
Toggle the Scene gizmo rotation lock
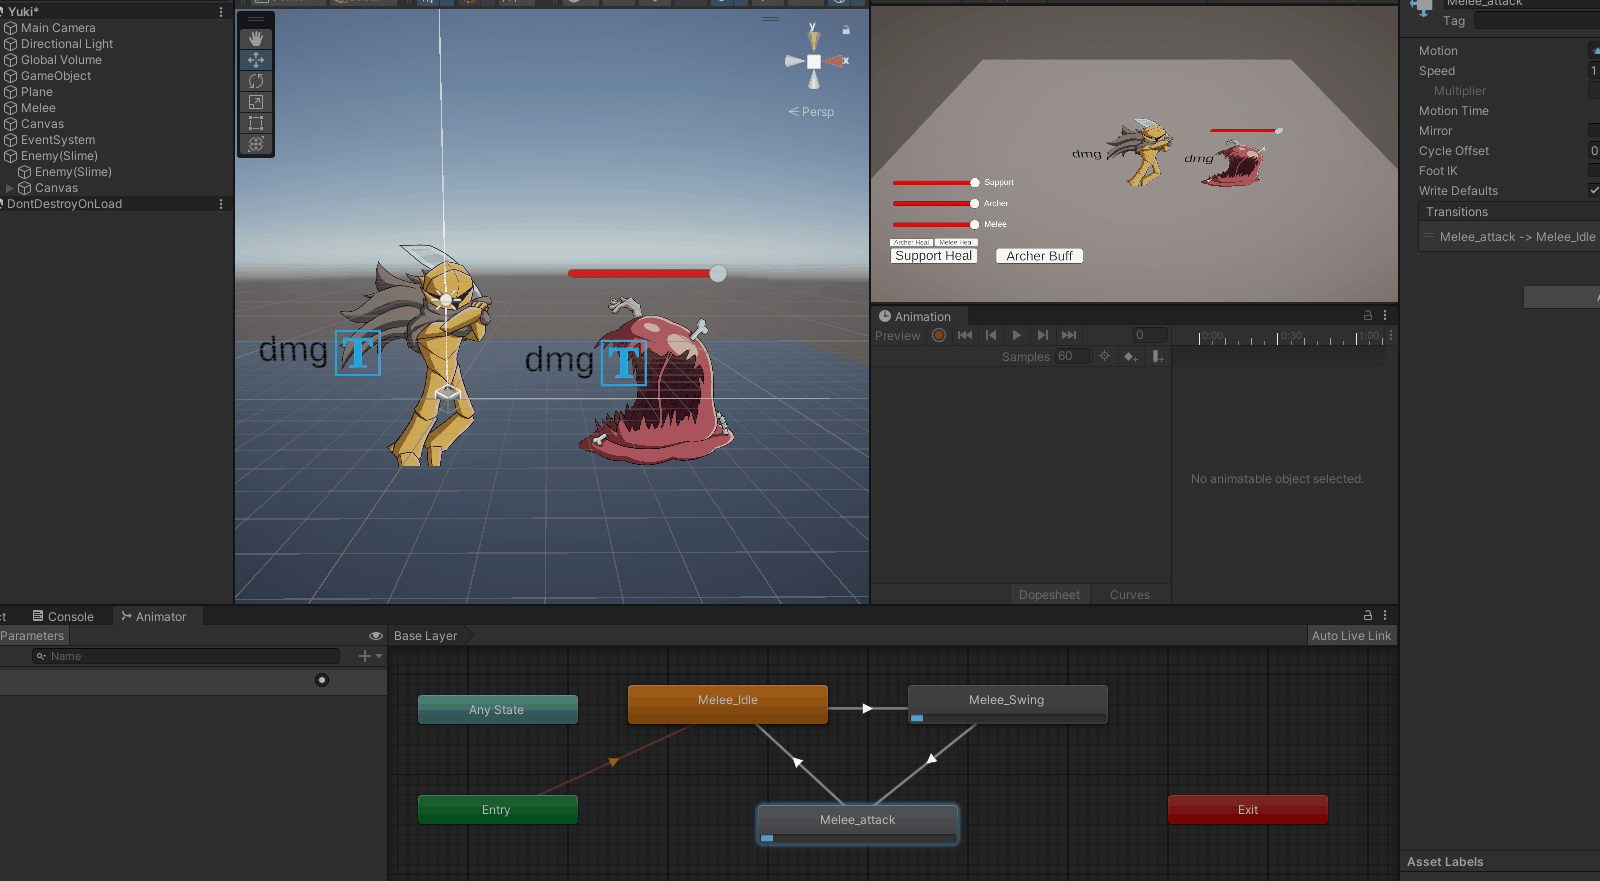[x=846, y=30]
